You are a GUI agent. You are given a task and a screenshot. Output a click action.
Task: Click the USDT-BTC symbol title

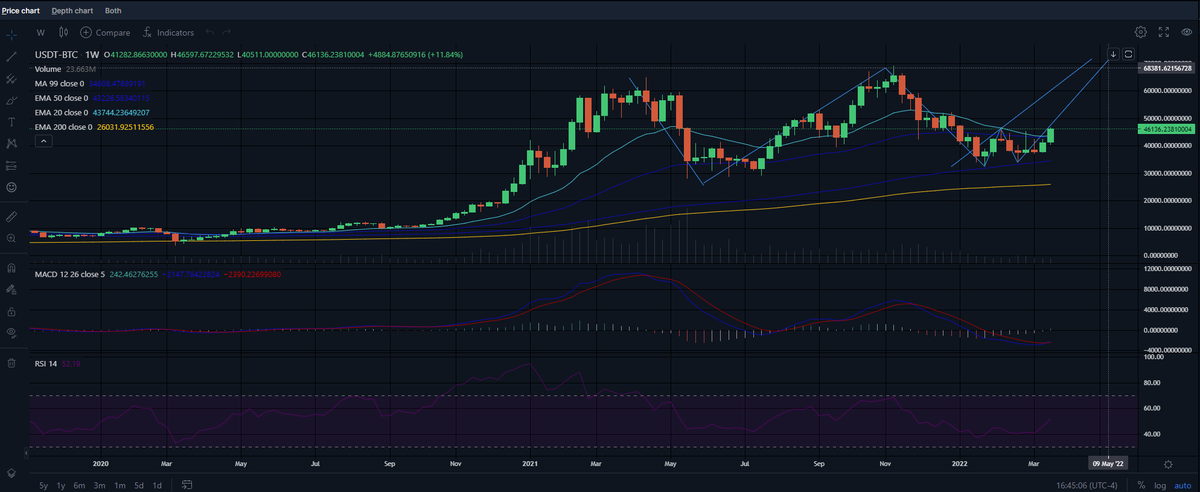[x=55, y=54]
